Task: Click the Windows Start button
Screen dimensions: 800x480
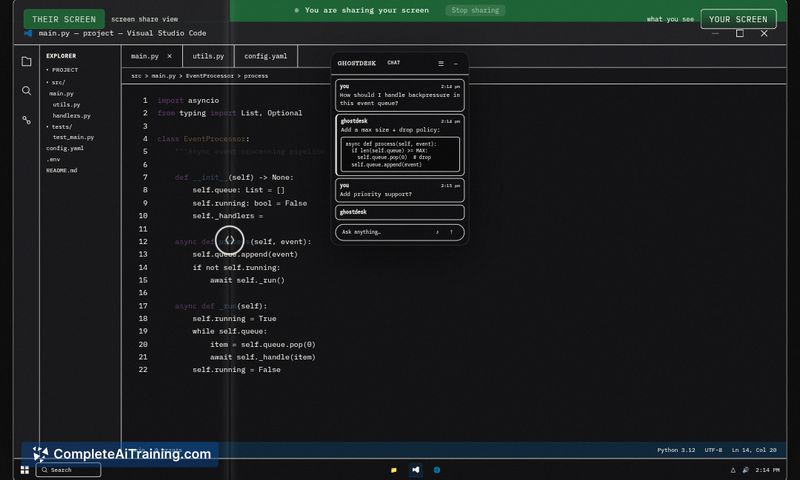Action: pyautogui.click(x=24, y=470)
